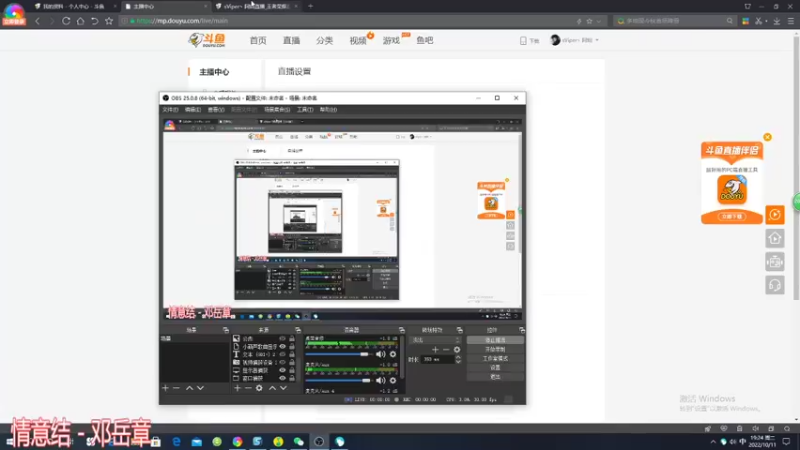Add a new source with the plus icon
Image resolution: width=800 pixels, height=450 pixels.
237,388
